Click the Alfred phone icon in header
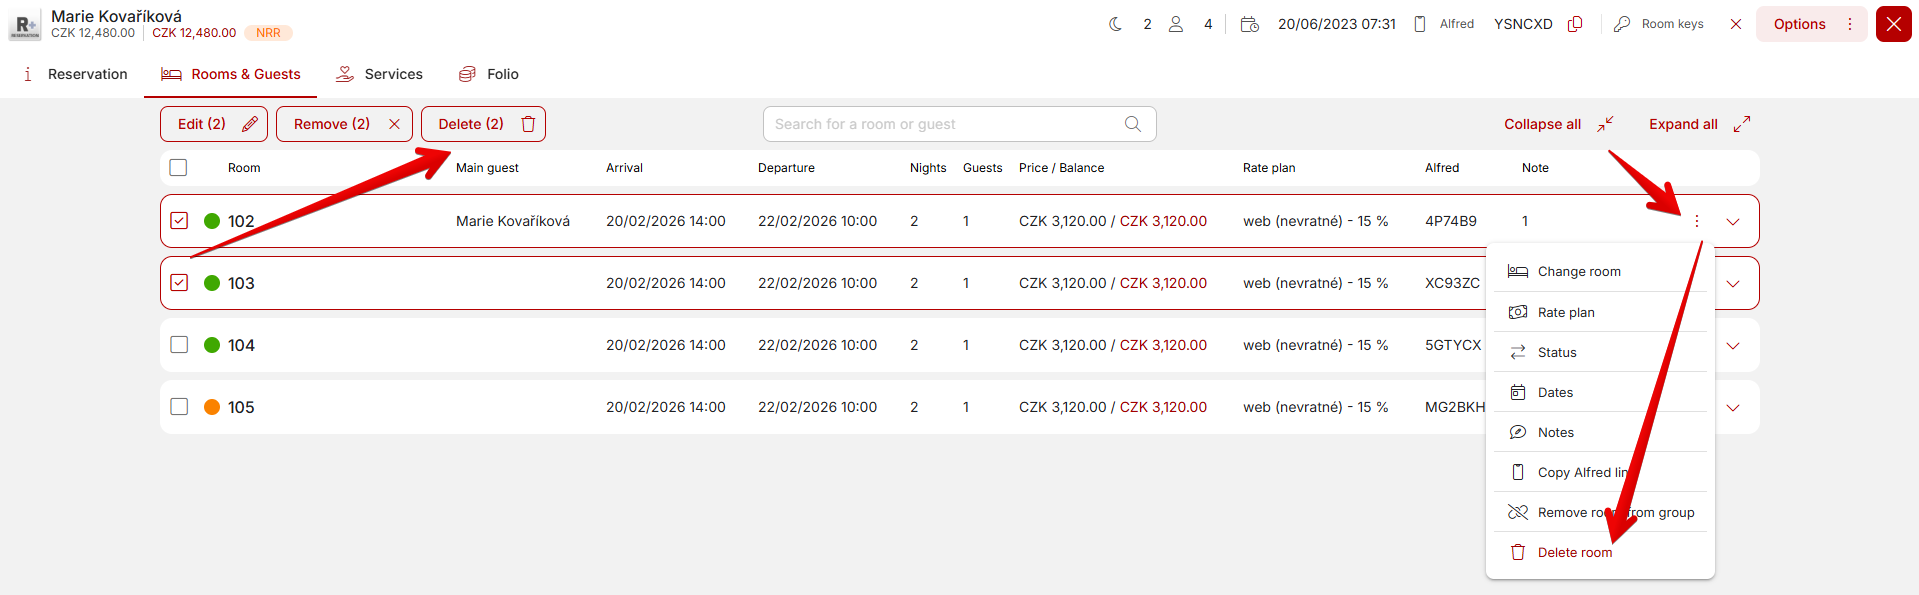This screenshot has height=595, width=1919. (1420, 24)
